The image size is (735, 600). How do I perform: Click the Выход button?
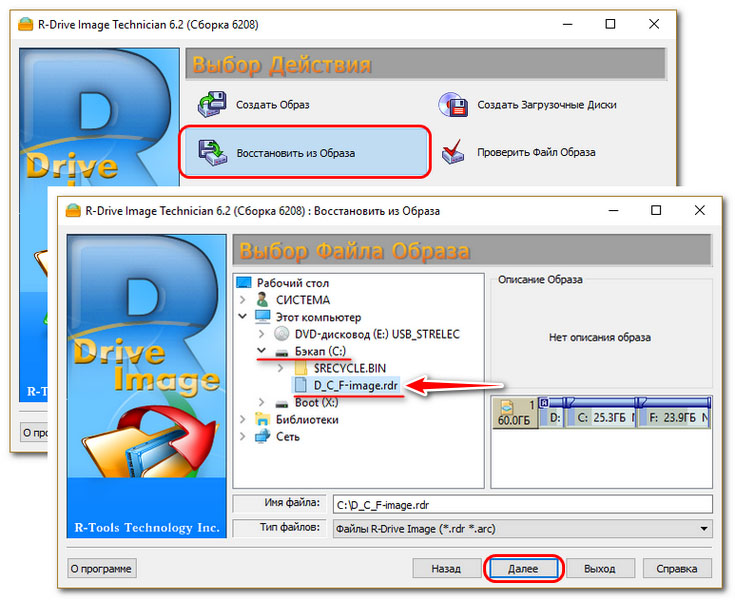point(600,569)
